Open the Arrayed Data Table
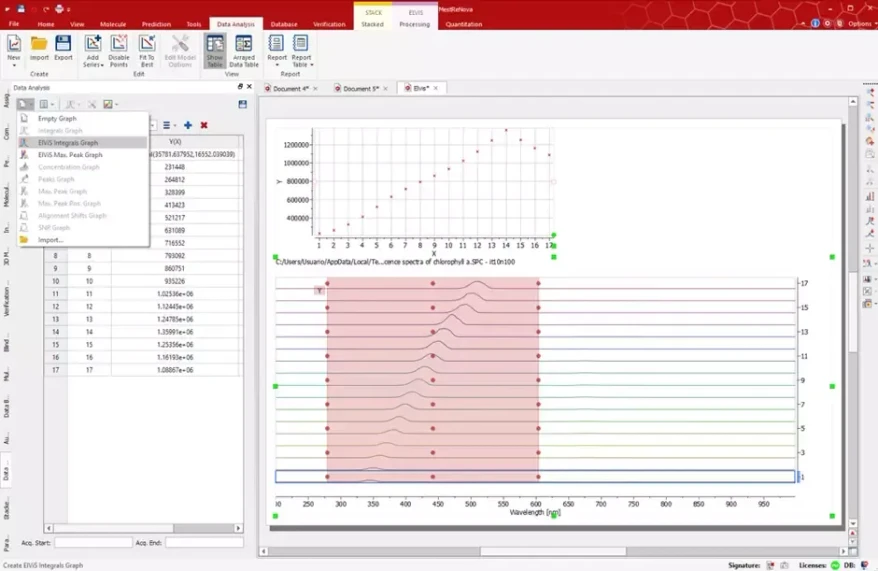This screenshot has width=878, height=571. point(244,51)
